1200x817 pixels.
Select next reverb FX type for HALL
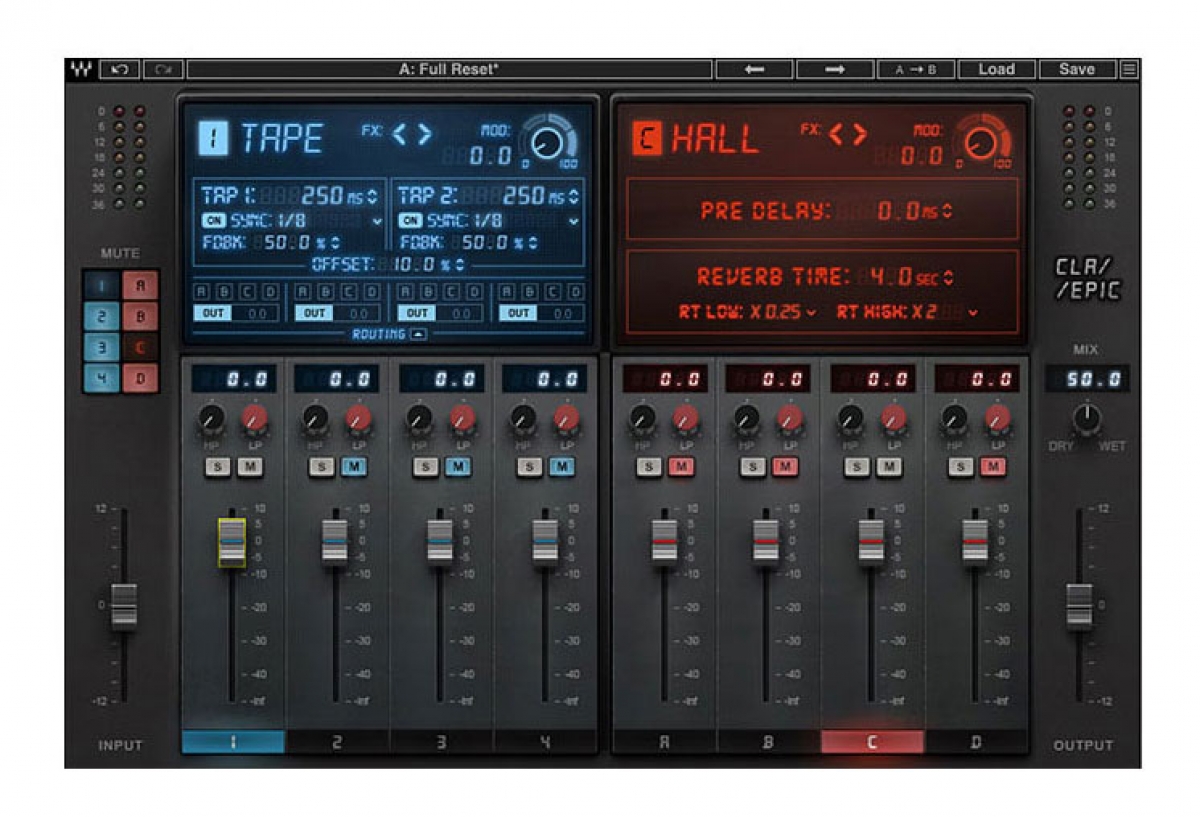click(862, 133)
